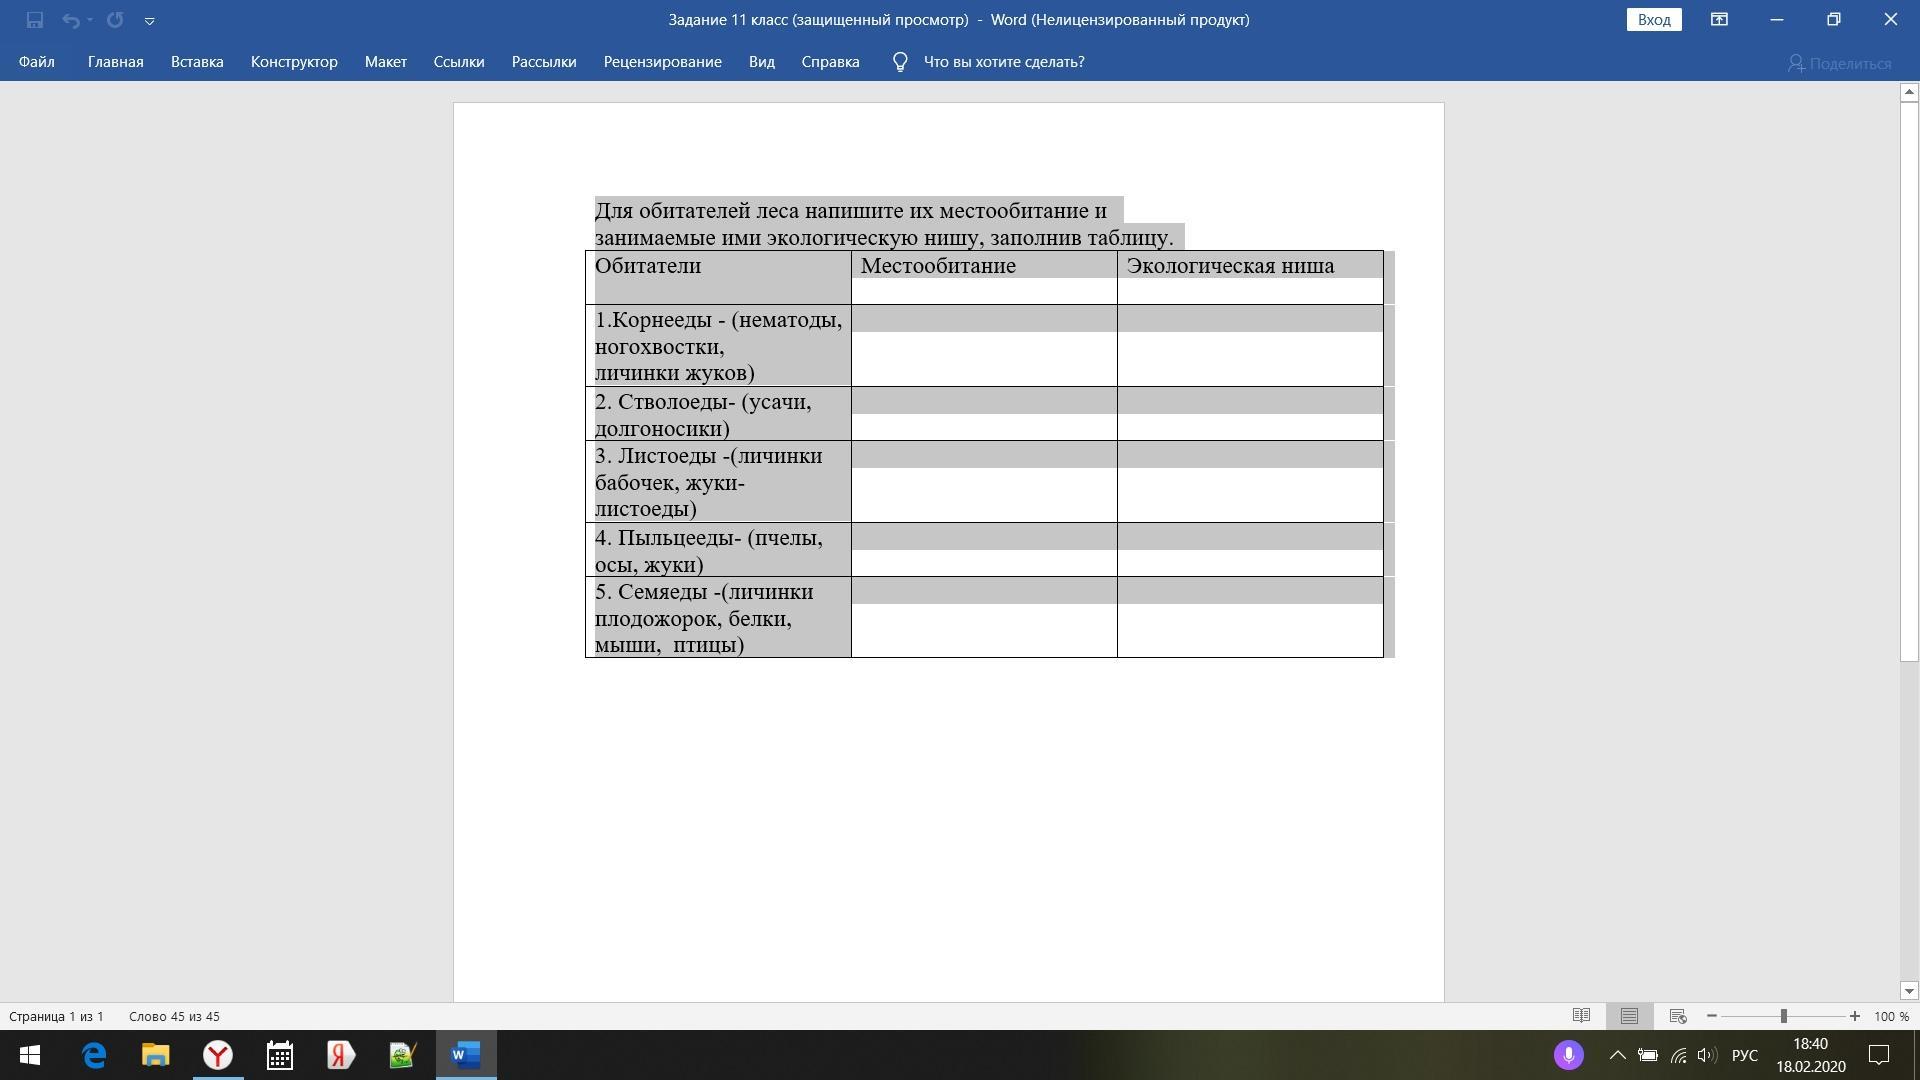Click the Redo (repeat) icon

(115, 20)
